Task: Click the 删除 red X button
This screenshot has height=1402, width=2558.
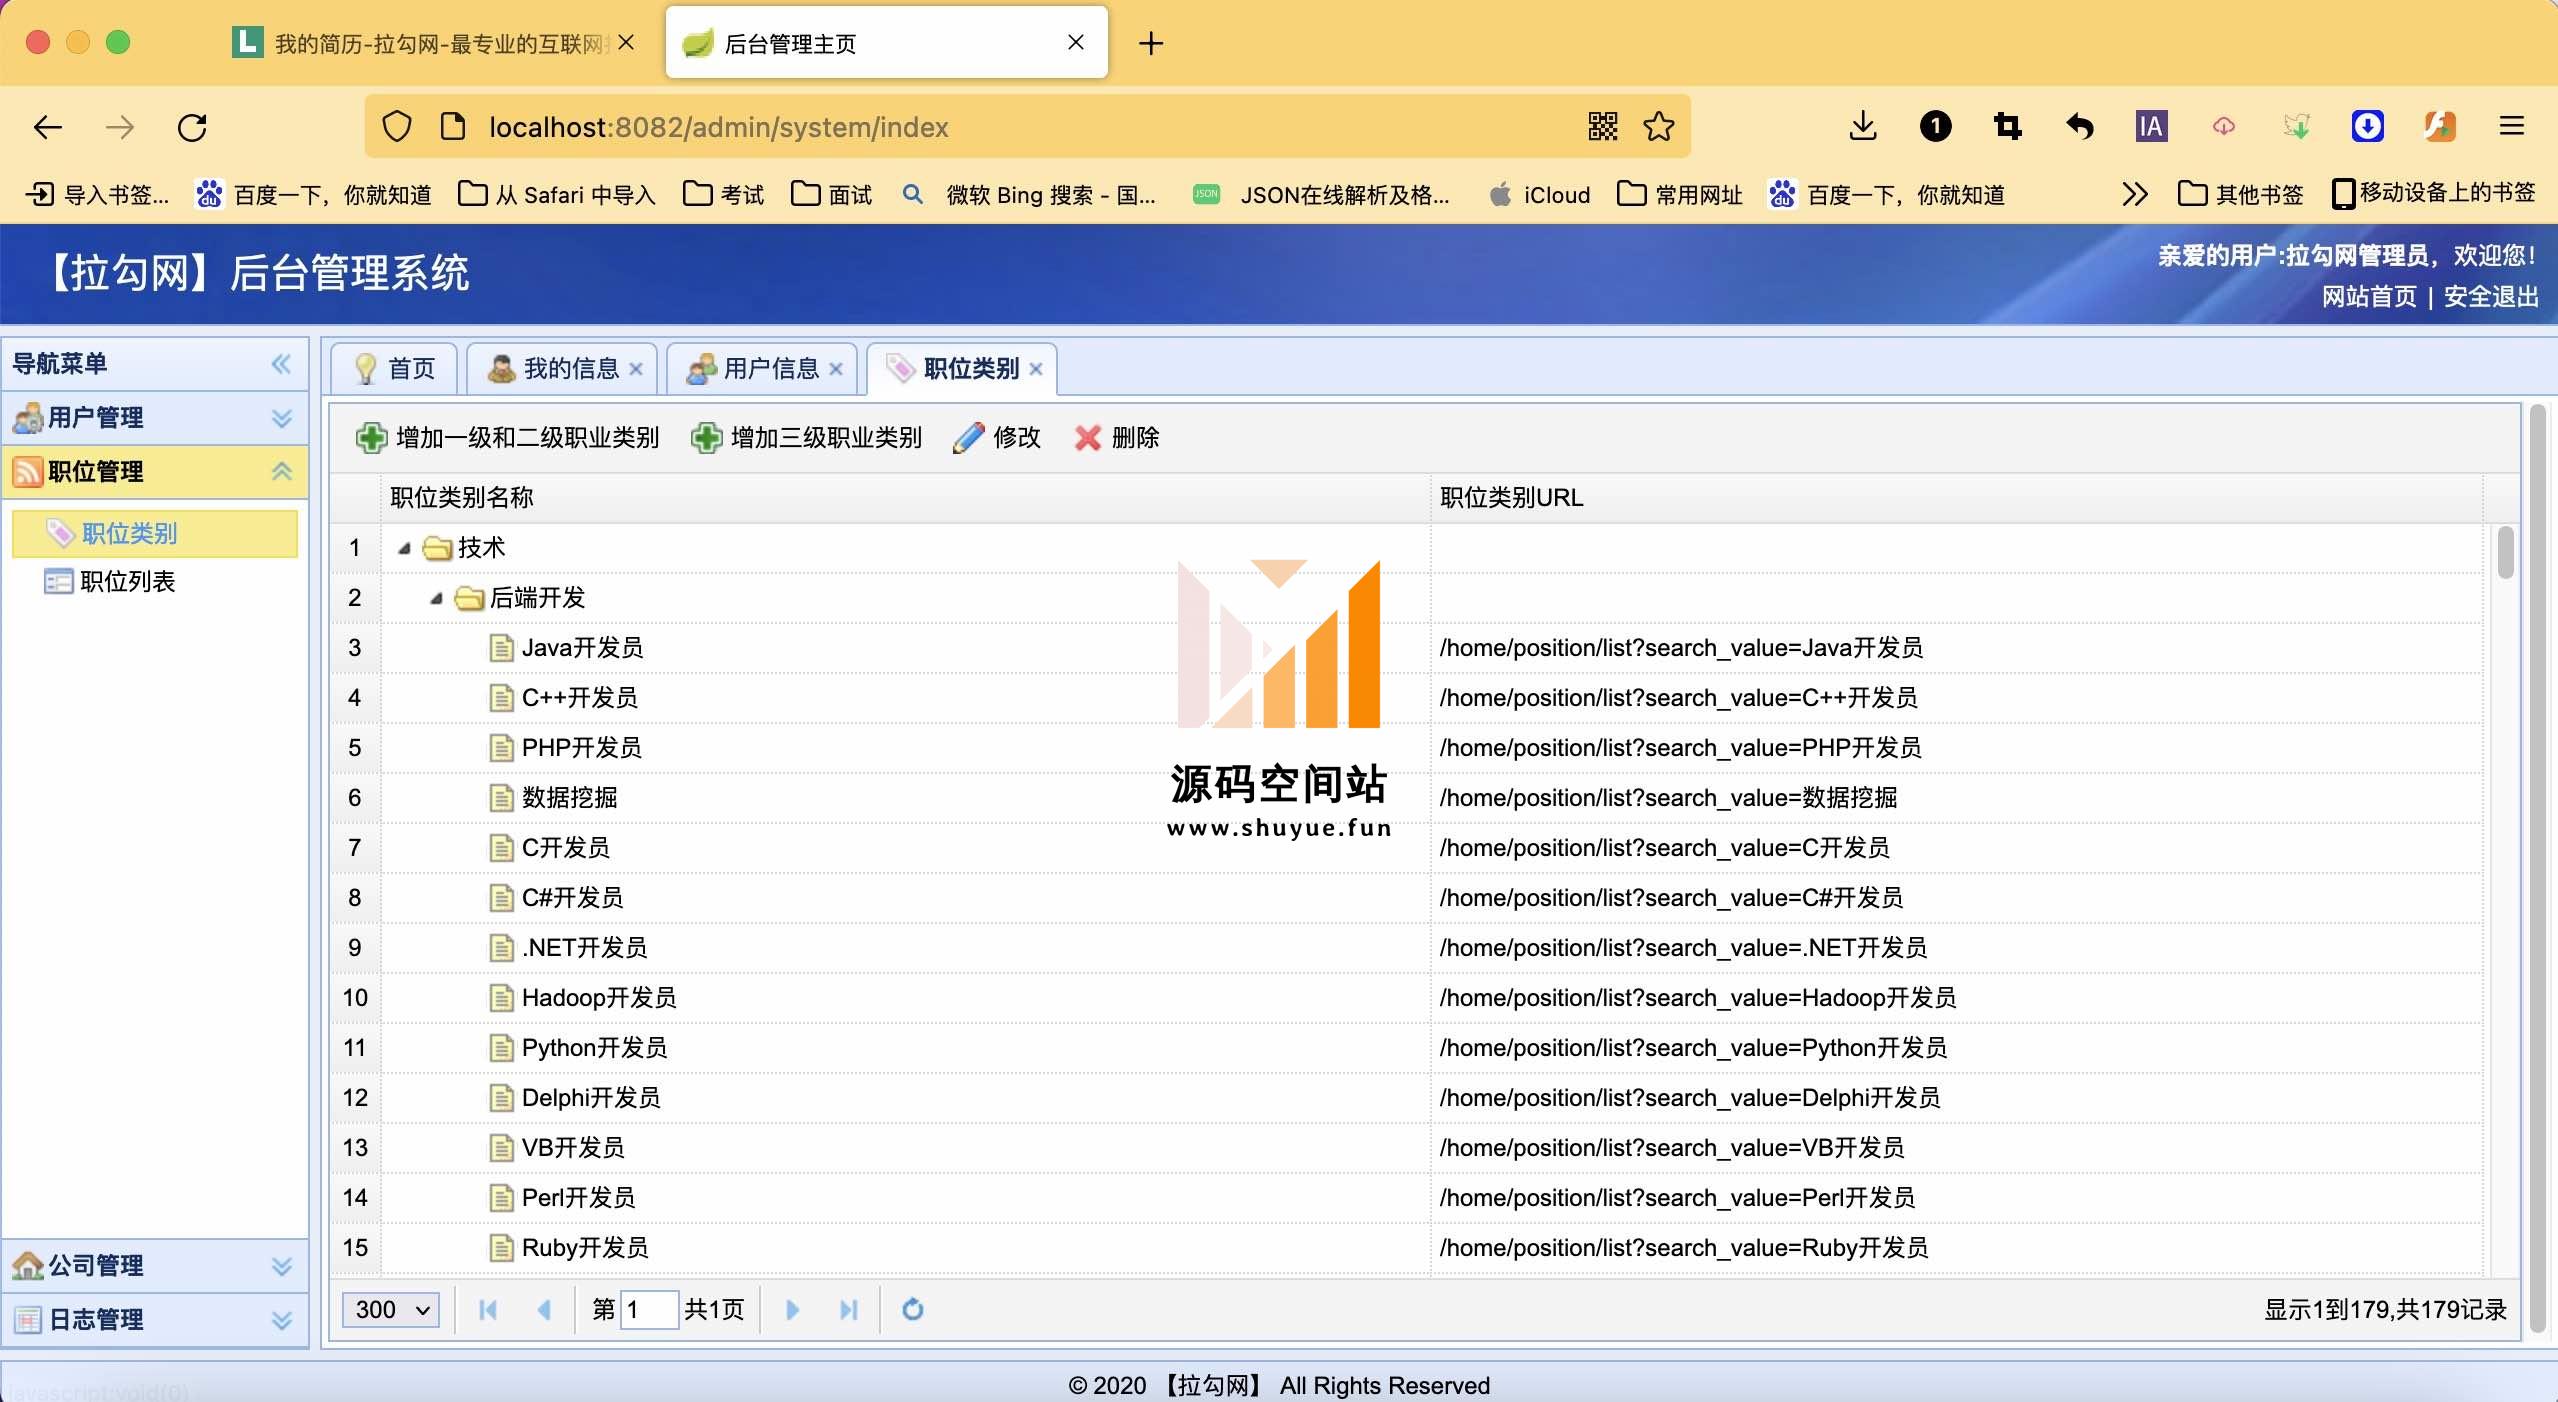Action: (1117, 437)
